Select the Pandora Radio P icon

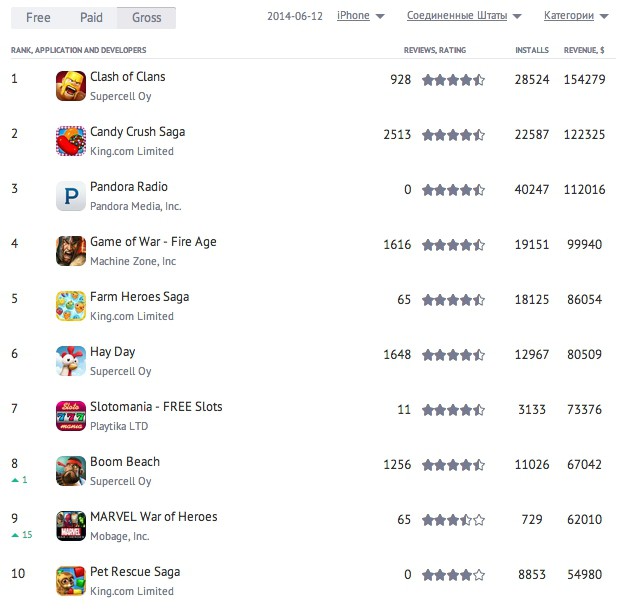(71, 196)
